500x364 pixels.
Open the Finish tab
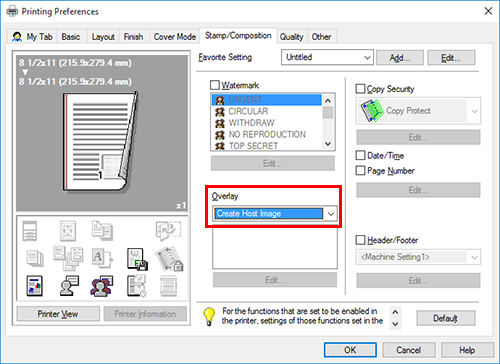click(x=133, y=37)
